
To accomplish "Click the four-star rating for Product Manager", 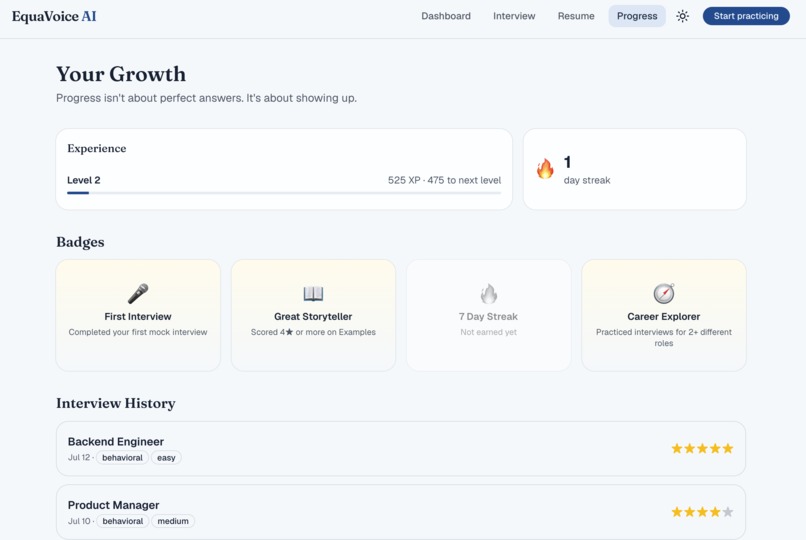I will point(702,512).
